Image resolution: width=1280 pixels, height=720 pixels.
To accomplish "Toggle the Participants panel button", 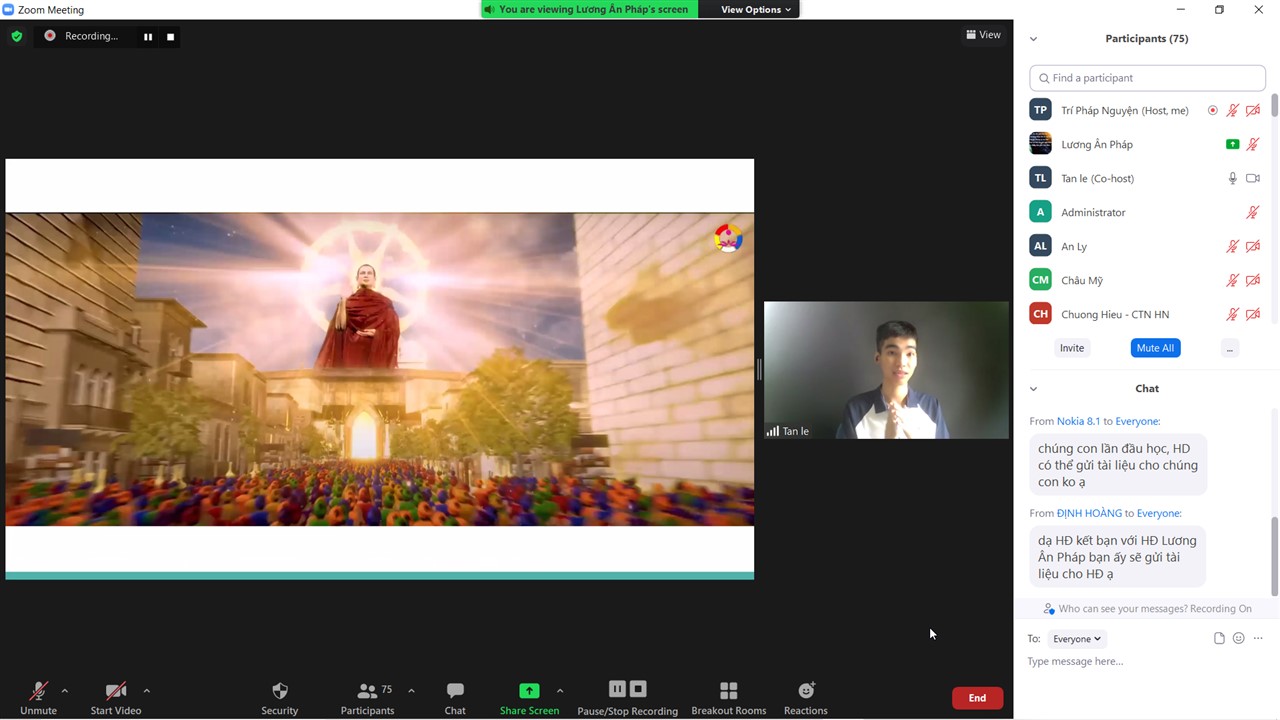I will pos(367,698).
